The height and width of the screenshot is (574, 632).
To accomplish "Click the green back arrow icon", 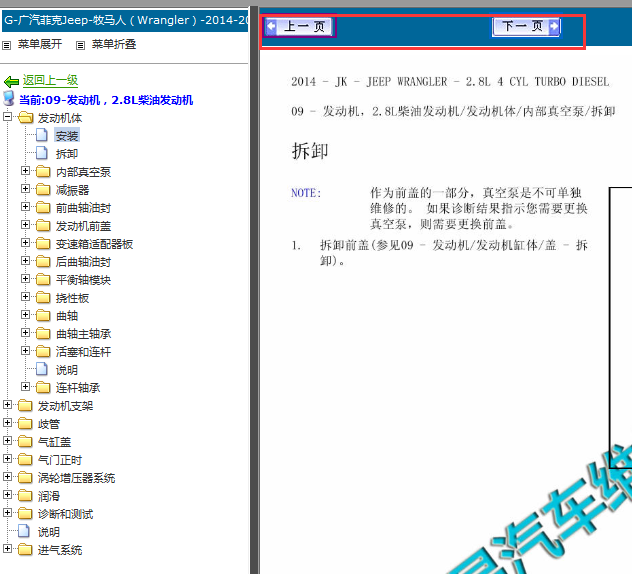I will tap(11, 82).
